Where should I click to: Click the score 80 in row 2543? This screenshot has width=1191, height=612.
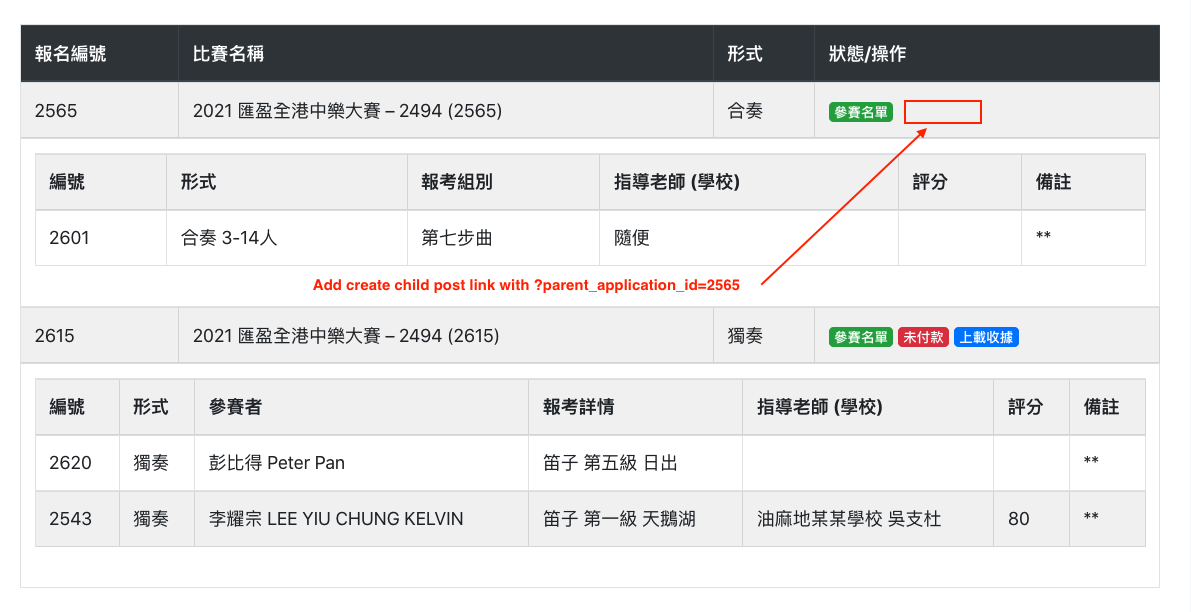point(1019,519)
